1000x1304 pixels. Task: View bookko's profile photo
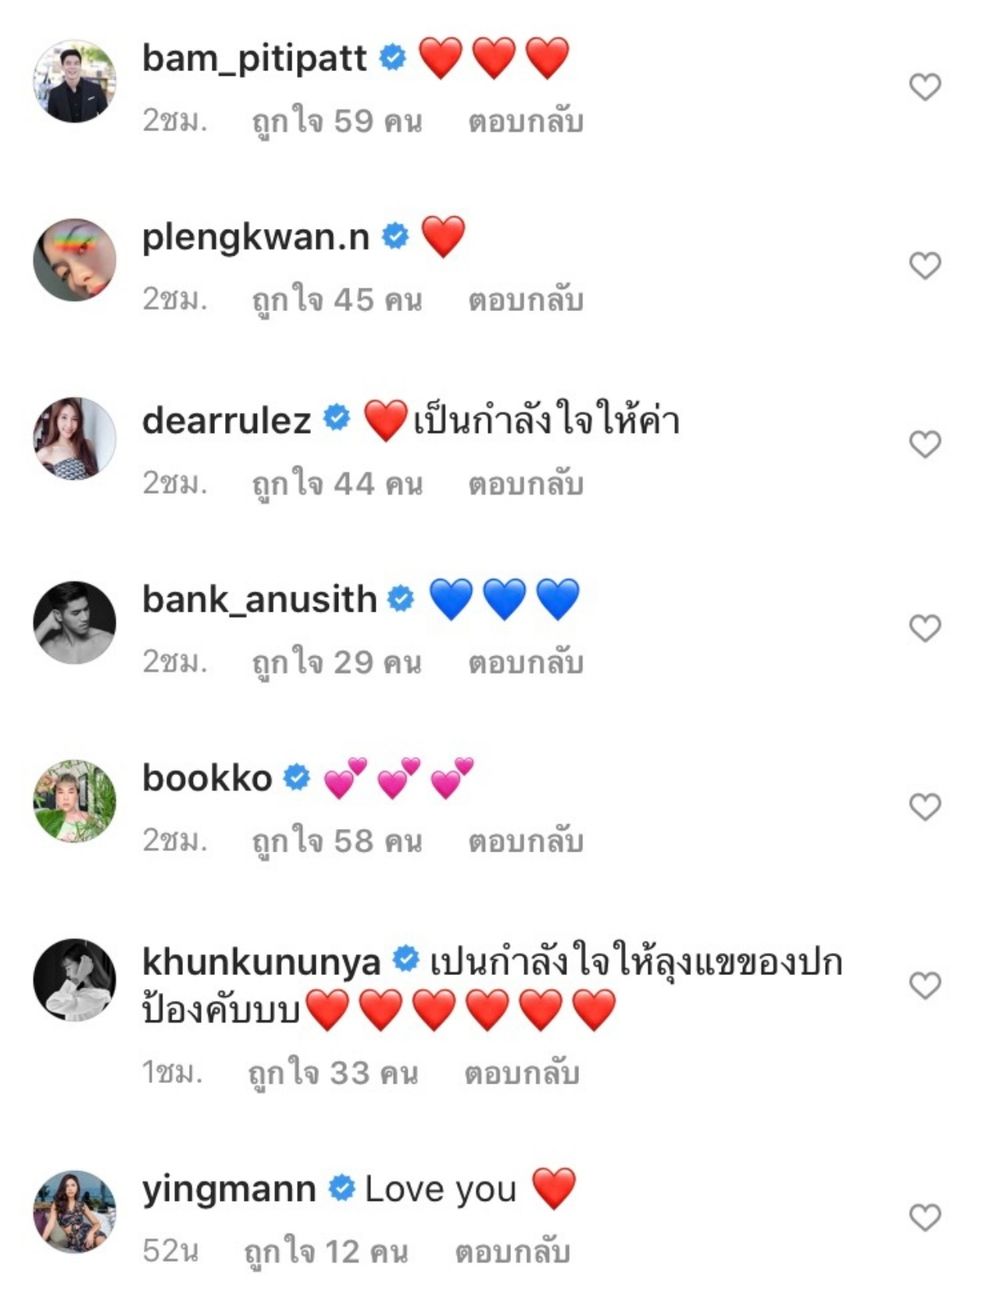[x=75, y=801]
